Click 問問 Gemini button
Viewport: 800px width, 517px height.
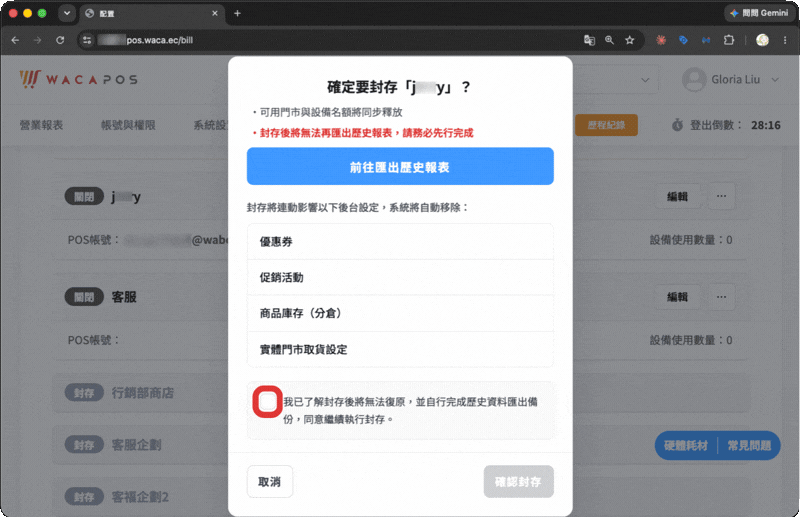759,13
